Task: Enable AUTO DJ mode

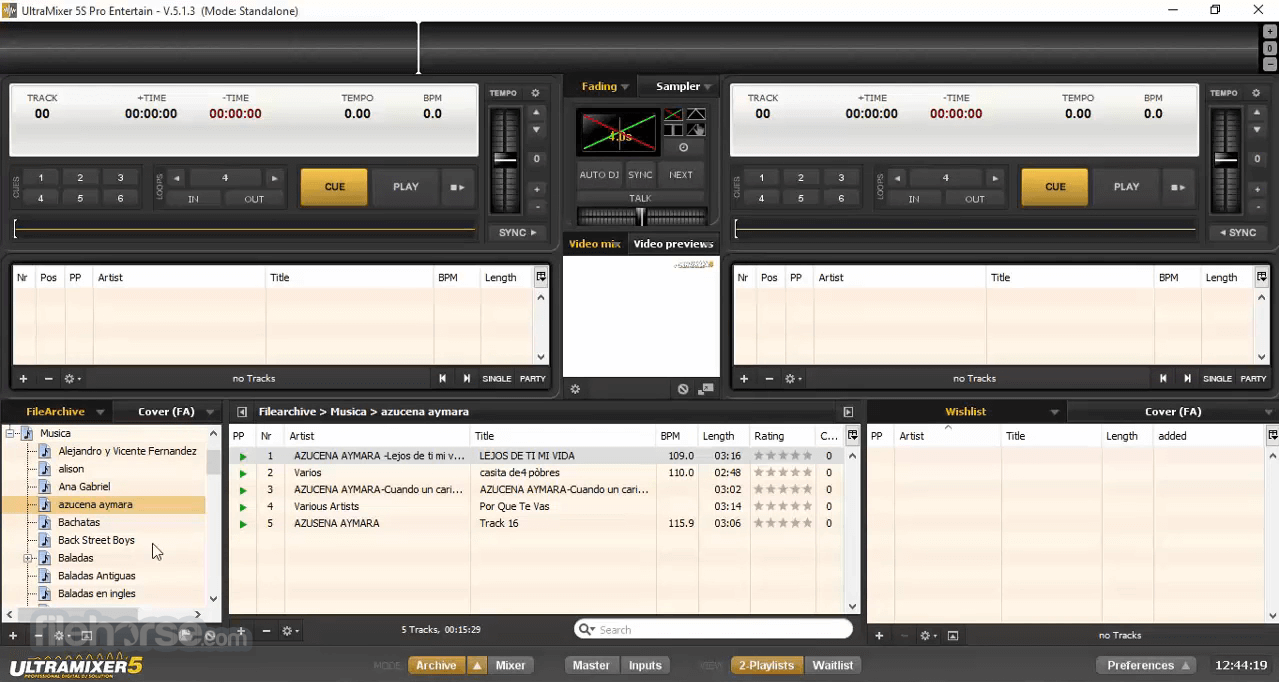Action: coord(600,175)
